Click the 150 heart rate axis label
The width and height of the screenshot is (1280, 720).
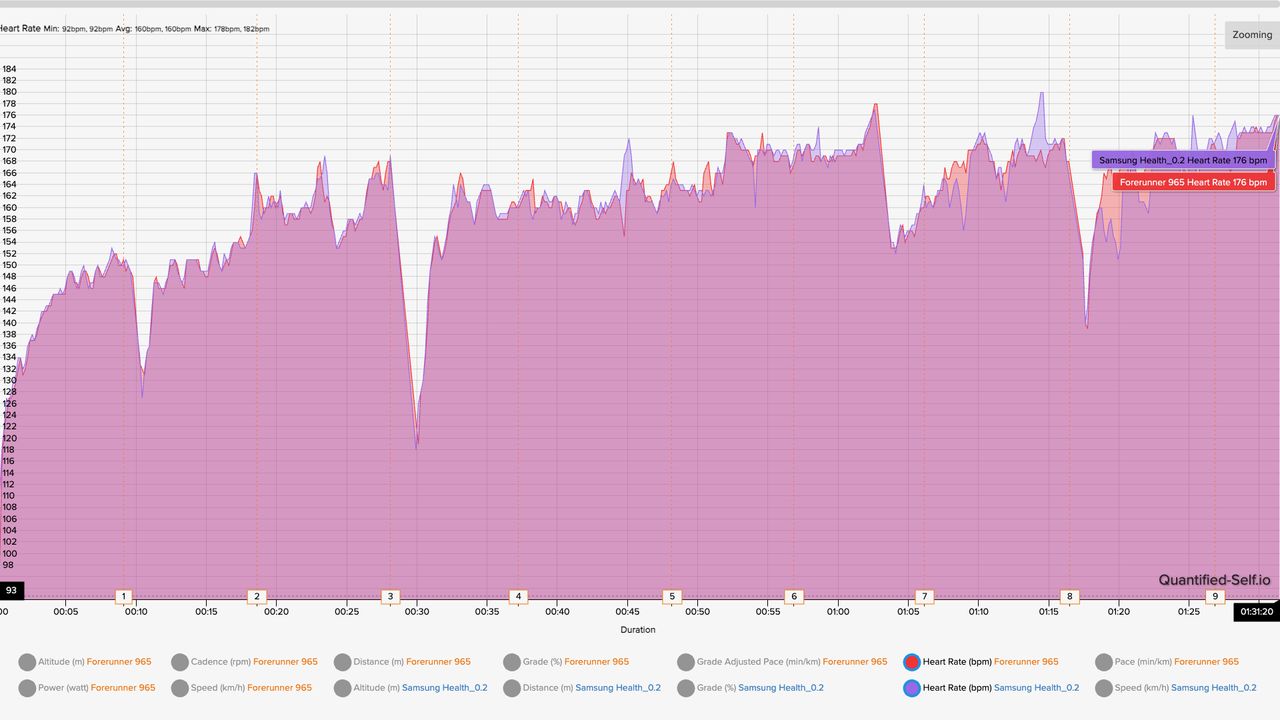pyautogui.click(x=9, y=265)
